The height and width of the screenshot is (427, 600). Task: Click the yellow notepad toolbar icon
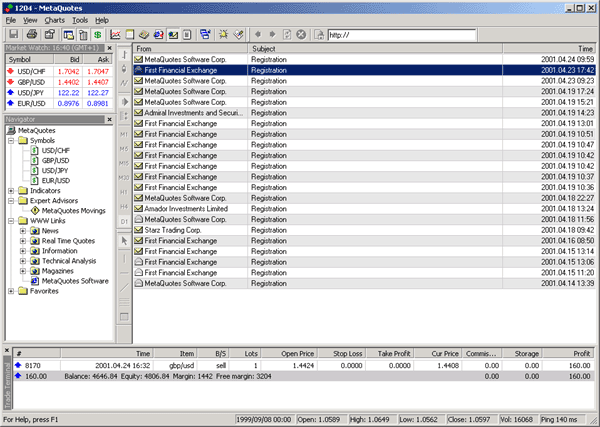pyautogui.click(x=130, y=35)
